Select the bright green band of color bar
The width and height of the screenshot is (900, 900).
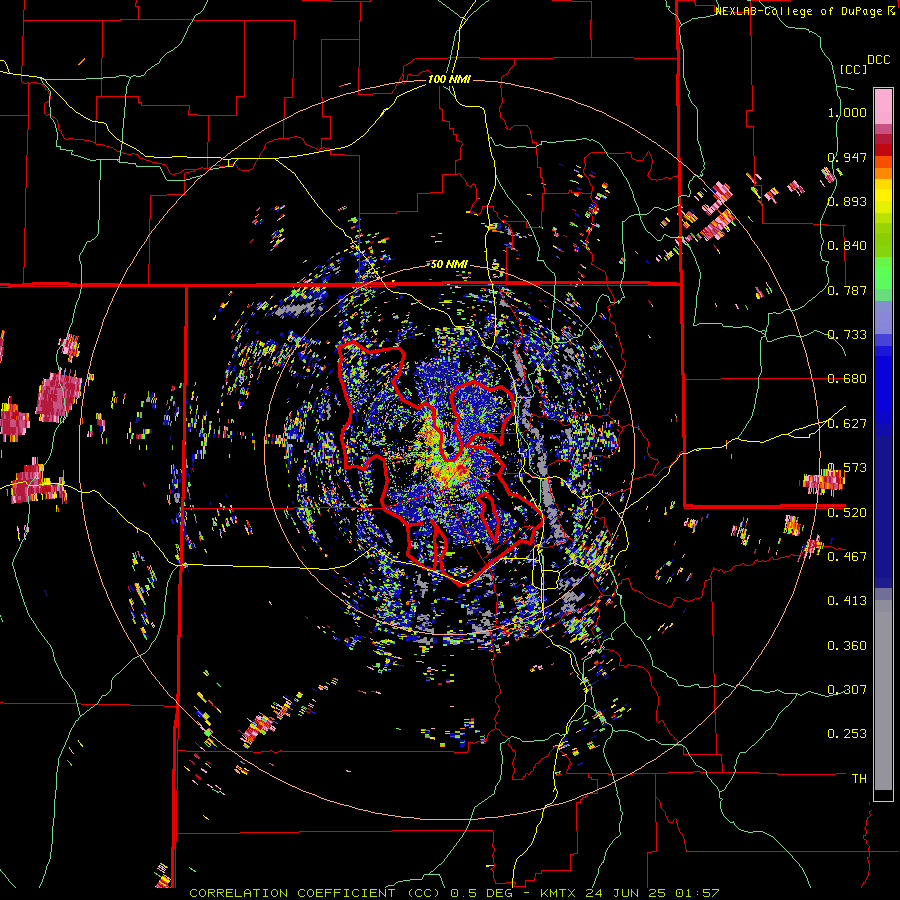(x=883, y=273)
